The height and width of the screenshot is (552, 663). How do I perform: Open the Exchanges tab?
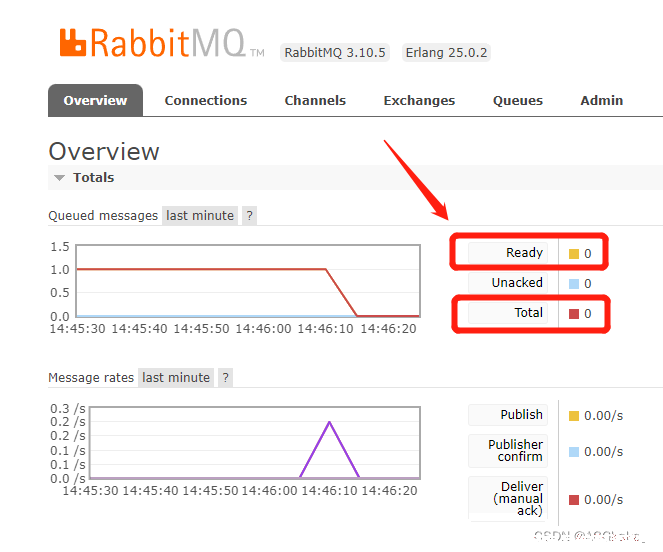tap(419, 100)
